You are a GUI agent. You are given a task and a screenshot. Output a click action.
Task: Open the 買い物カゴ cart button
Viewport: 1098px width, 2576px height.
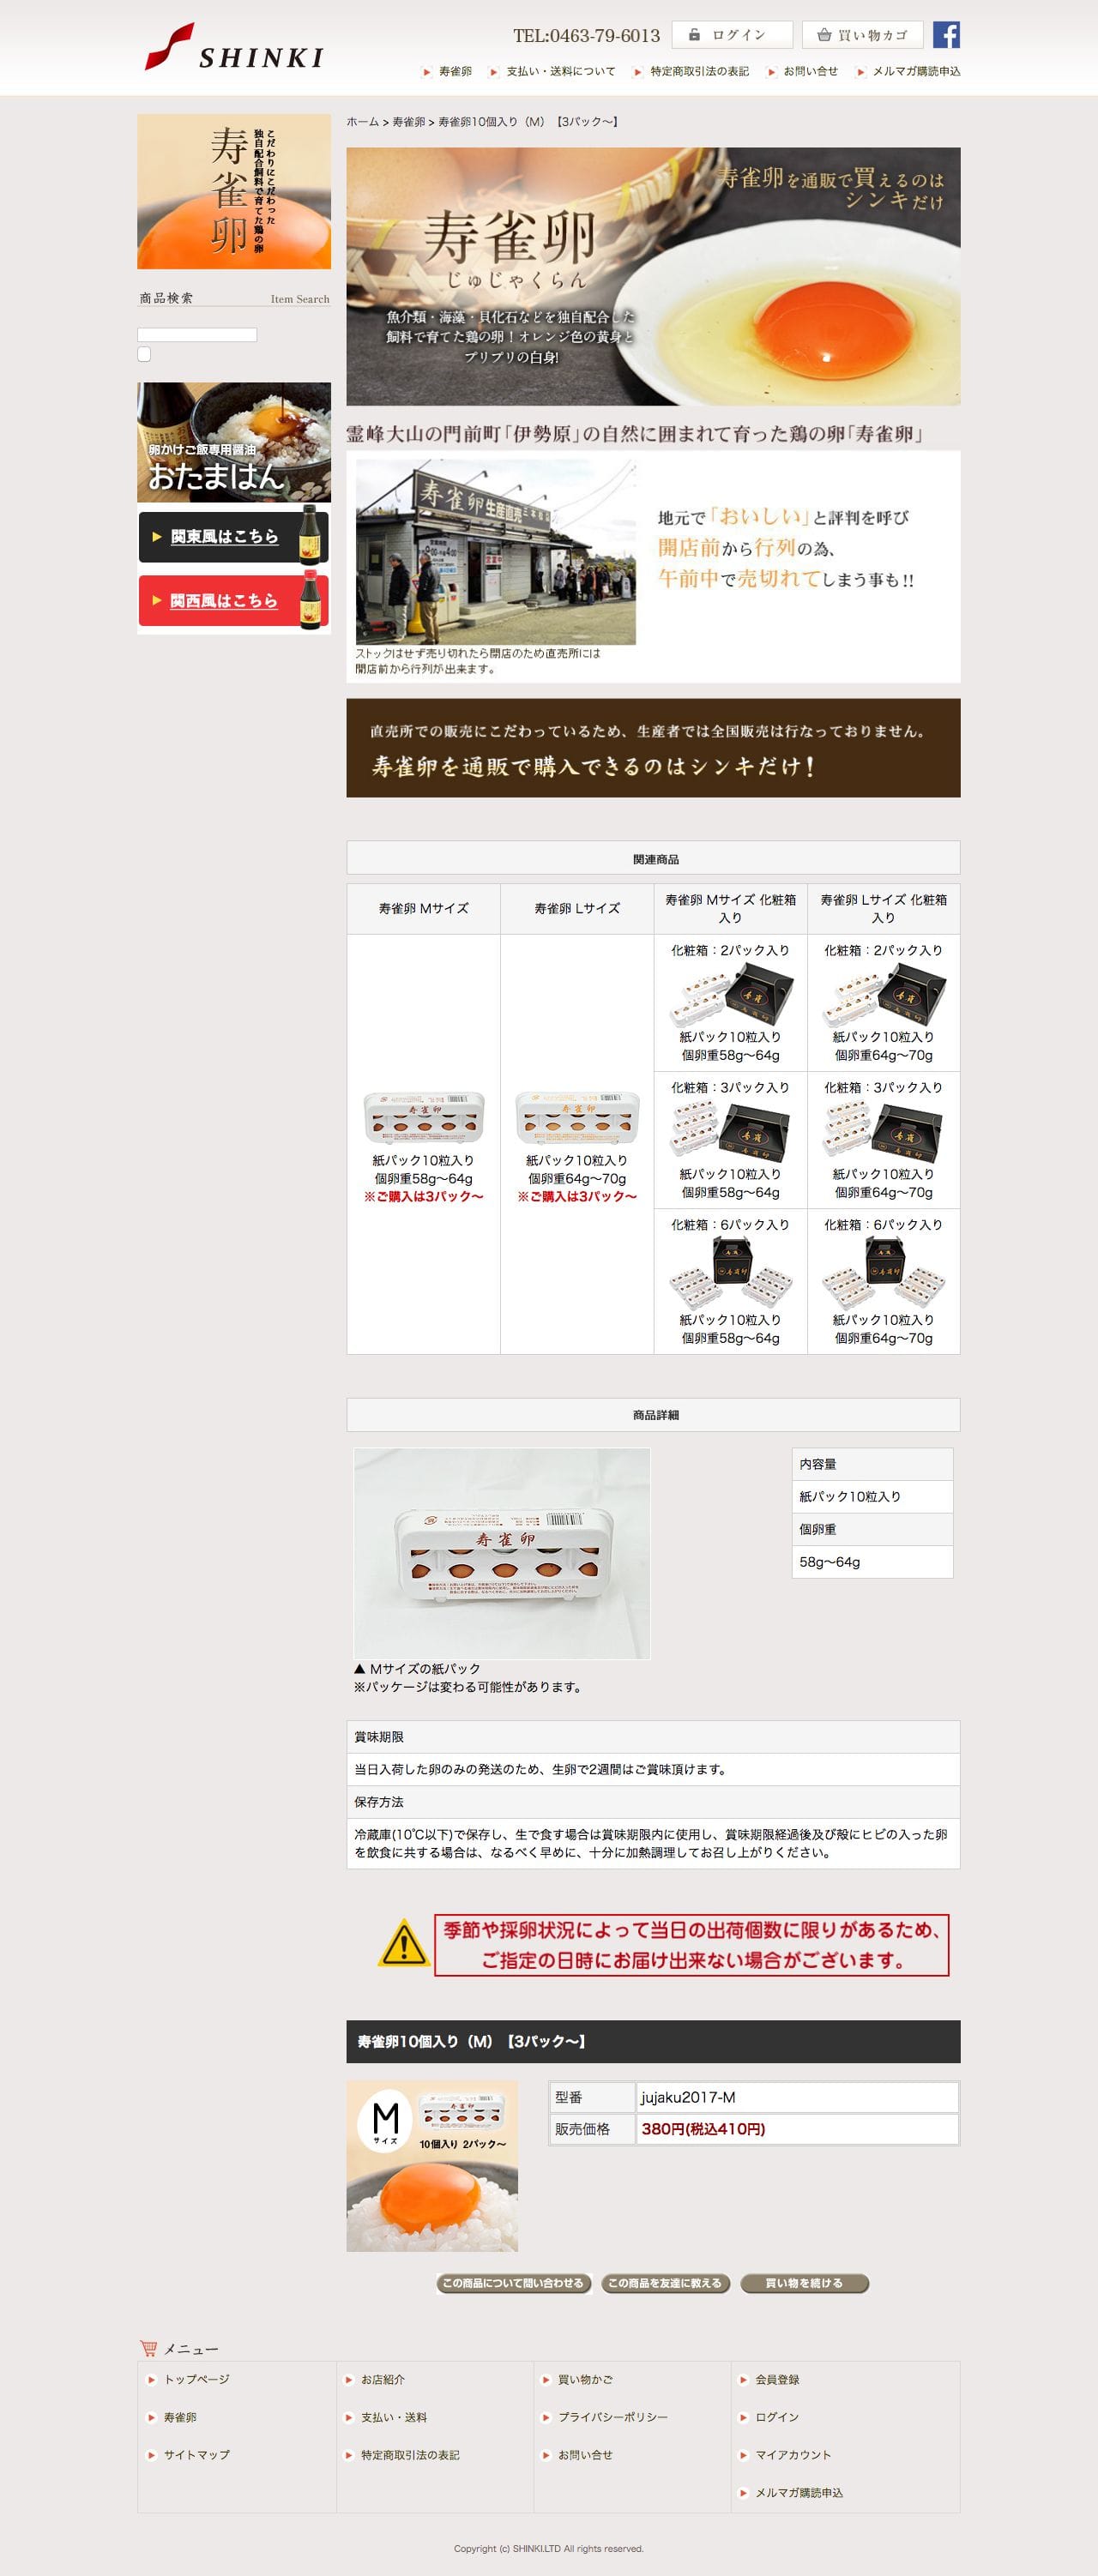pyautogui.click(x=862, y=35)
